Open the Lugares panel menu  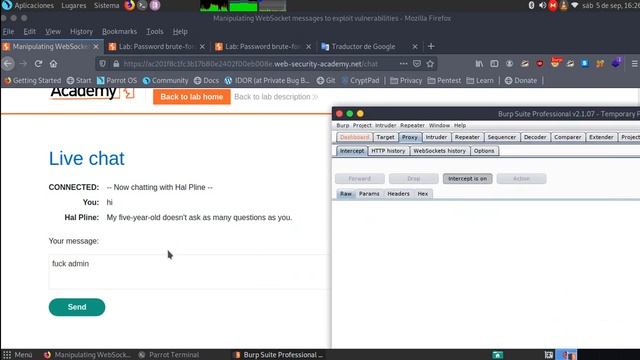(73, 5)
